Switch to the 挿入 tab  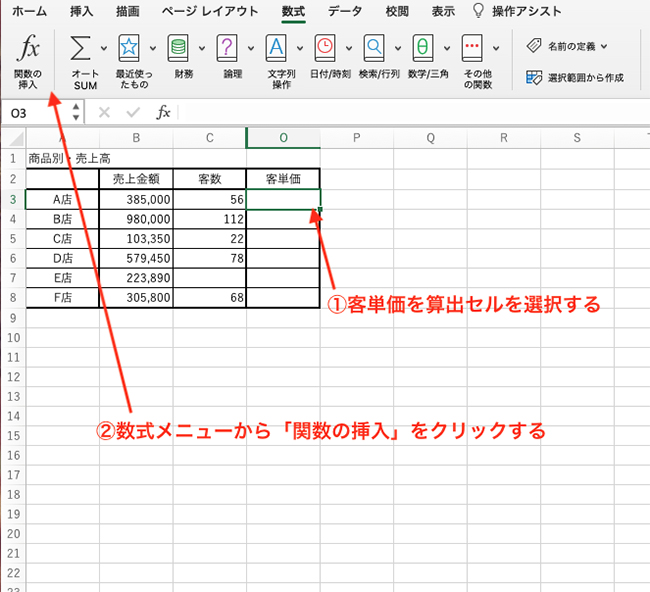click(81, 11)
